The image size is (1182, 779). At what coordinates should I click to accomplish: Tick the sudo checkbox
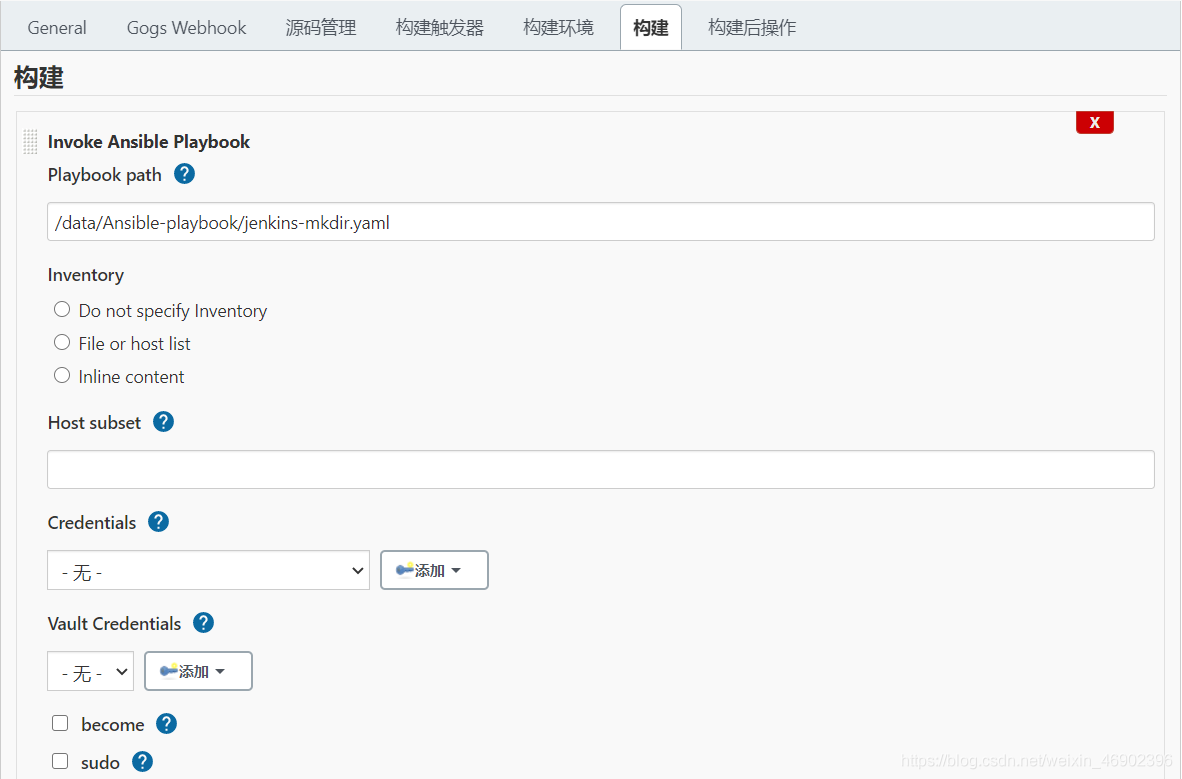(60, 761)
